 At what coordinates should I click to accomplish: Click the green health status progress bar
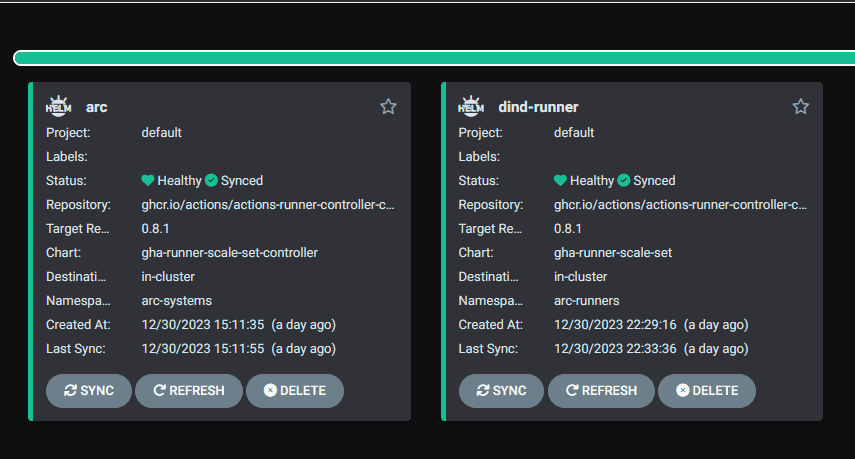click(x=434, y=58)
